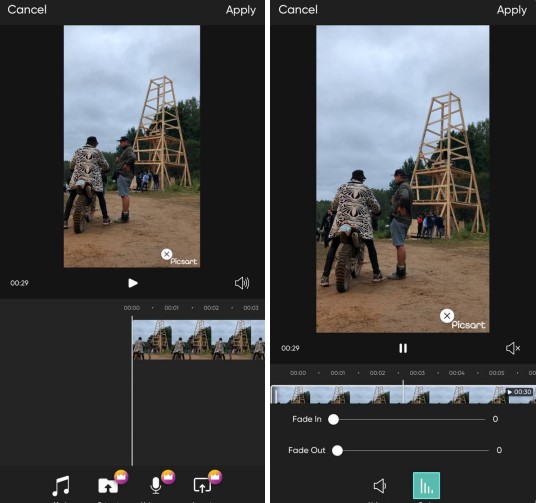Tap the left clip trim handle on right timeline

[x=275, y=395]
